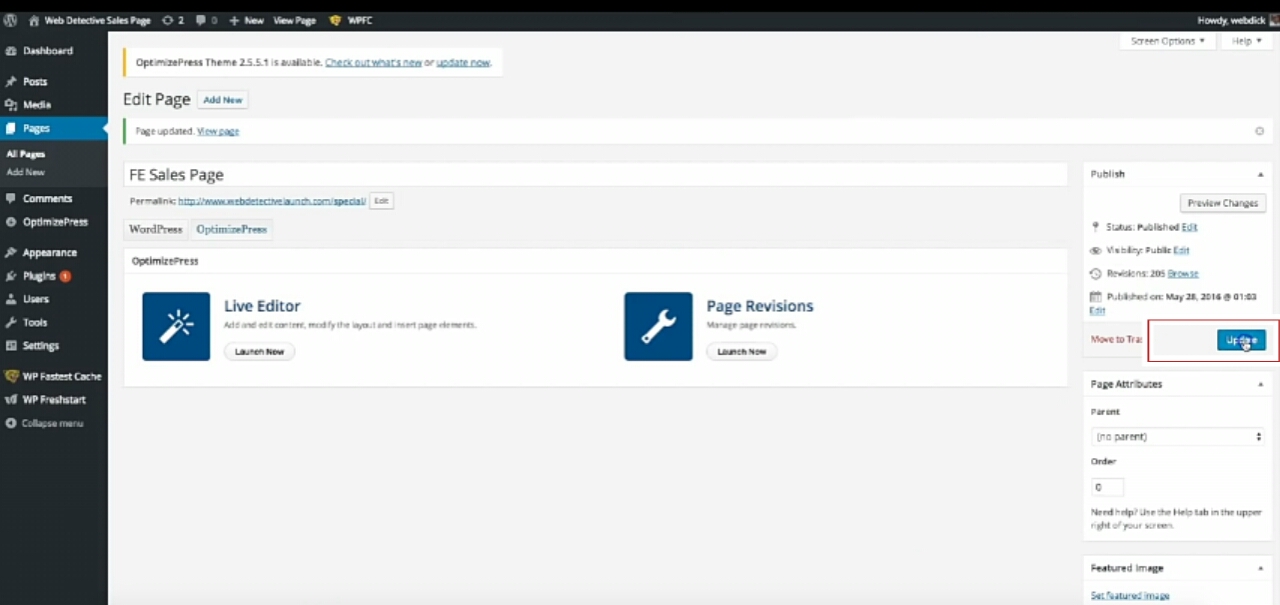This screenshot has width=1280, height=605.
Task: Click the status pin icon in Publish
Action: [1096, 227]
